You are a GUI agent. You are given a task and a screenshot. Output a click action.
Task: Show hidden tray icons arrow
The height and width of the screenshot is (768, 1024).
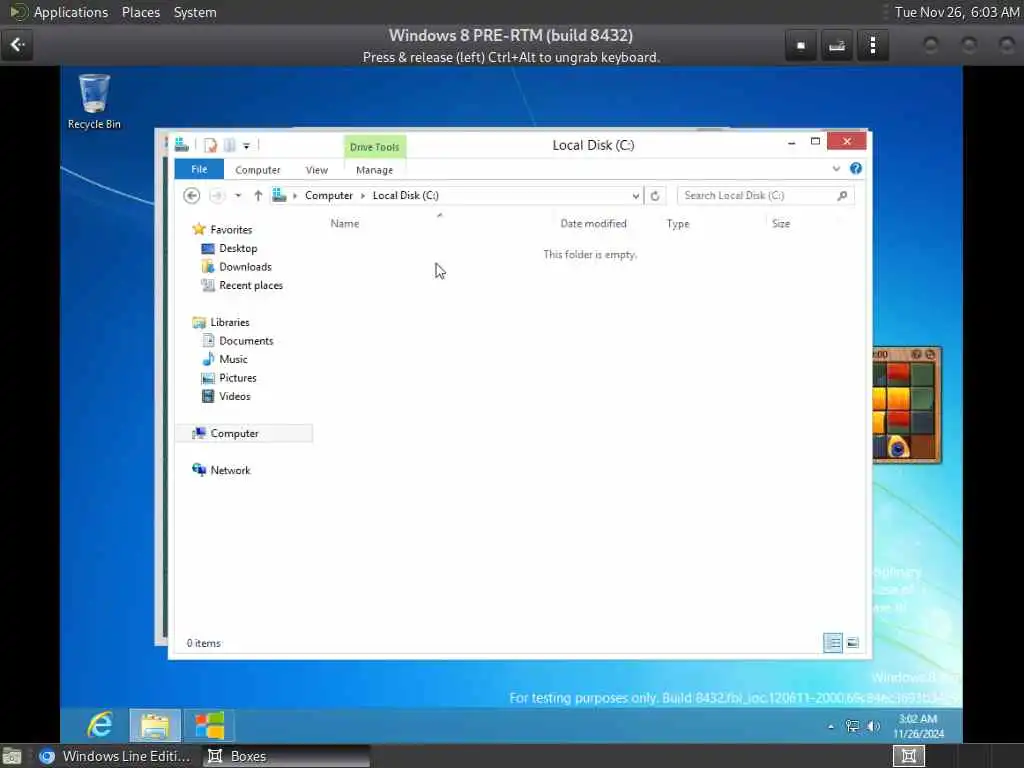click(831, 726)
